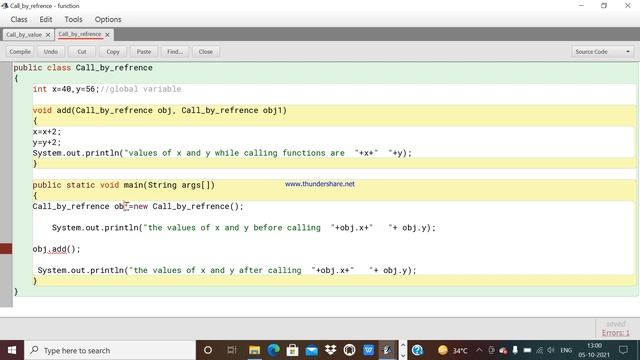
Task: Open the Tools menu
Action: (73, 19)
